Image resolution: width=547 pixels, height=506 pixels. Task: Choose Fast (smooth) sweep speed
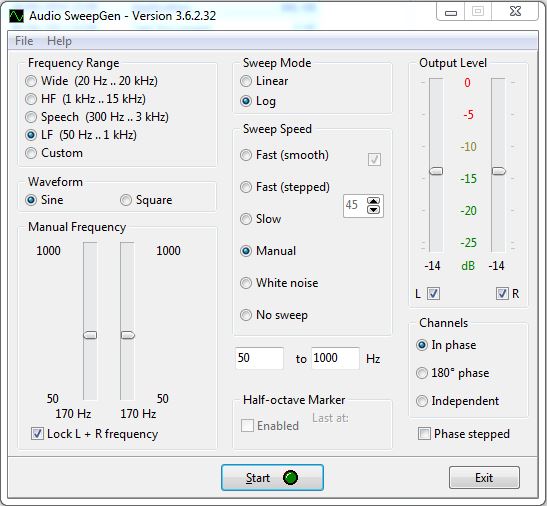284,155
